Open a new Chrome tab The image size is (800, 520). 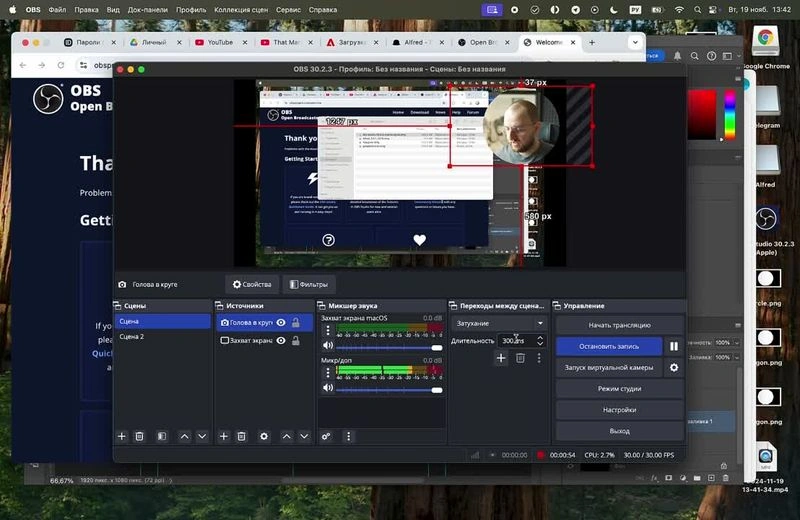[592, 42]
